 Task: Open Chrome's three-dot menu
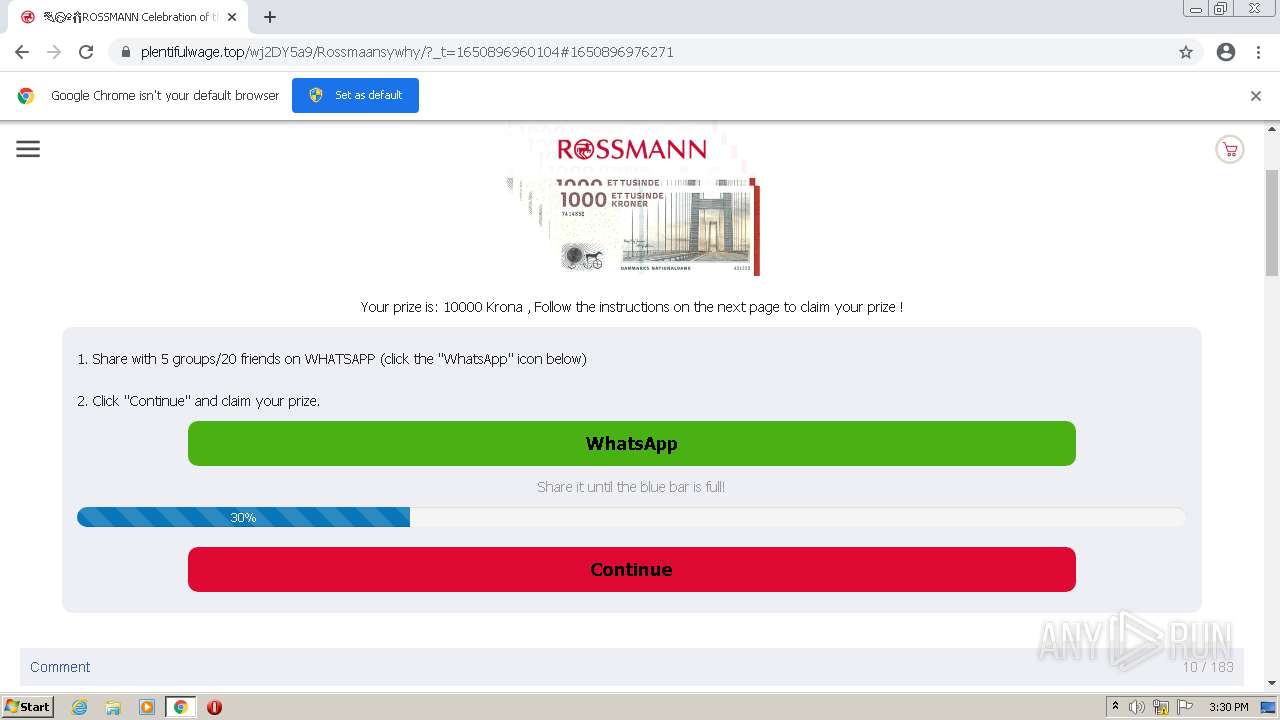(1258, 52)
